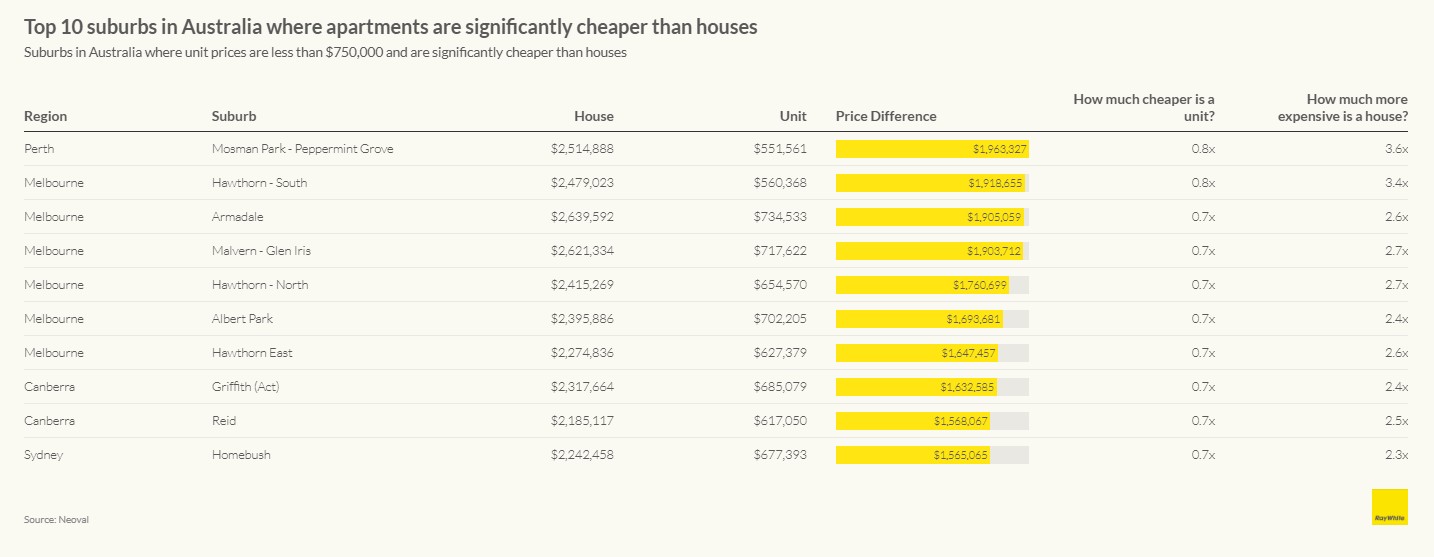Click the 'How much cheaper is a unit?' header

point(1144,107)
